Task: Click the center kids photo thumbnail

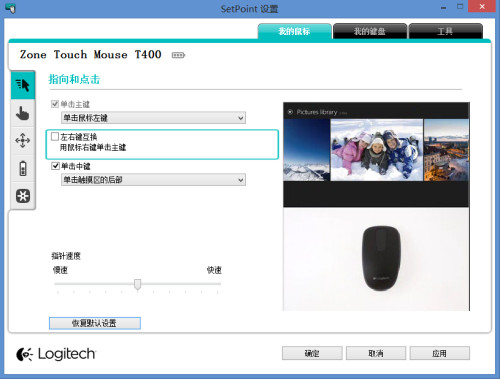Action: [376, 150]
